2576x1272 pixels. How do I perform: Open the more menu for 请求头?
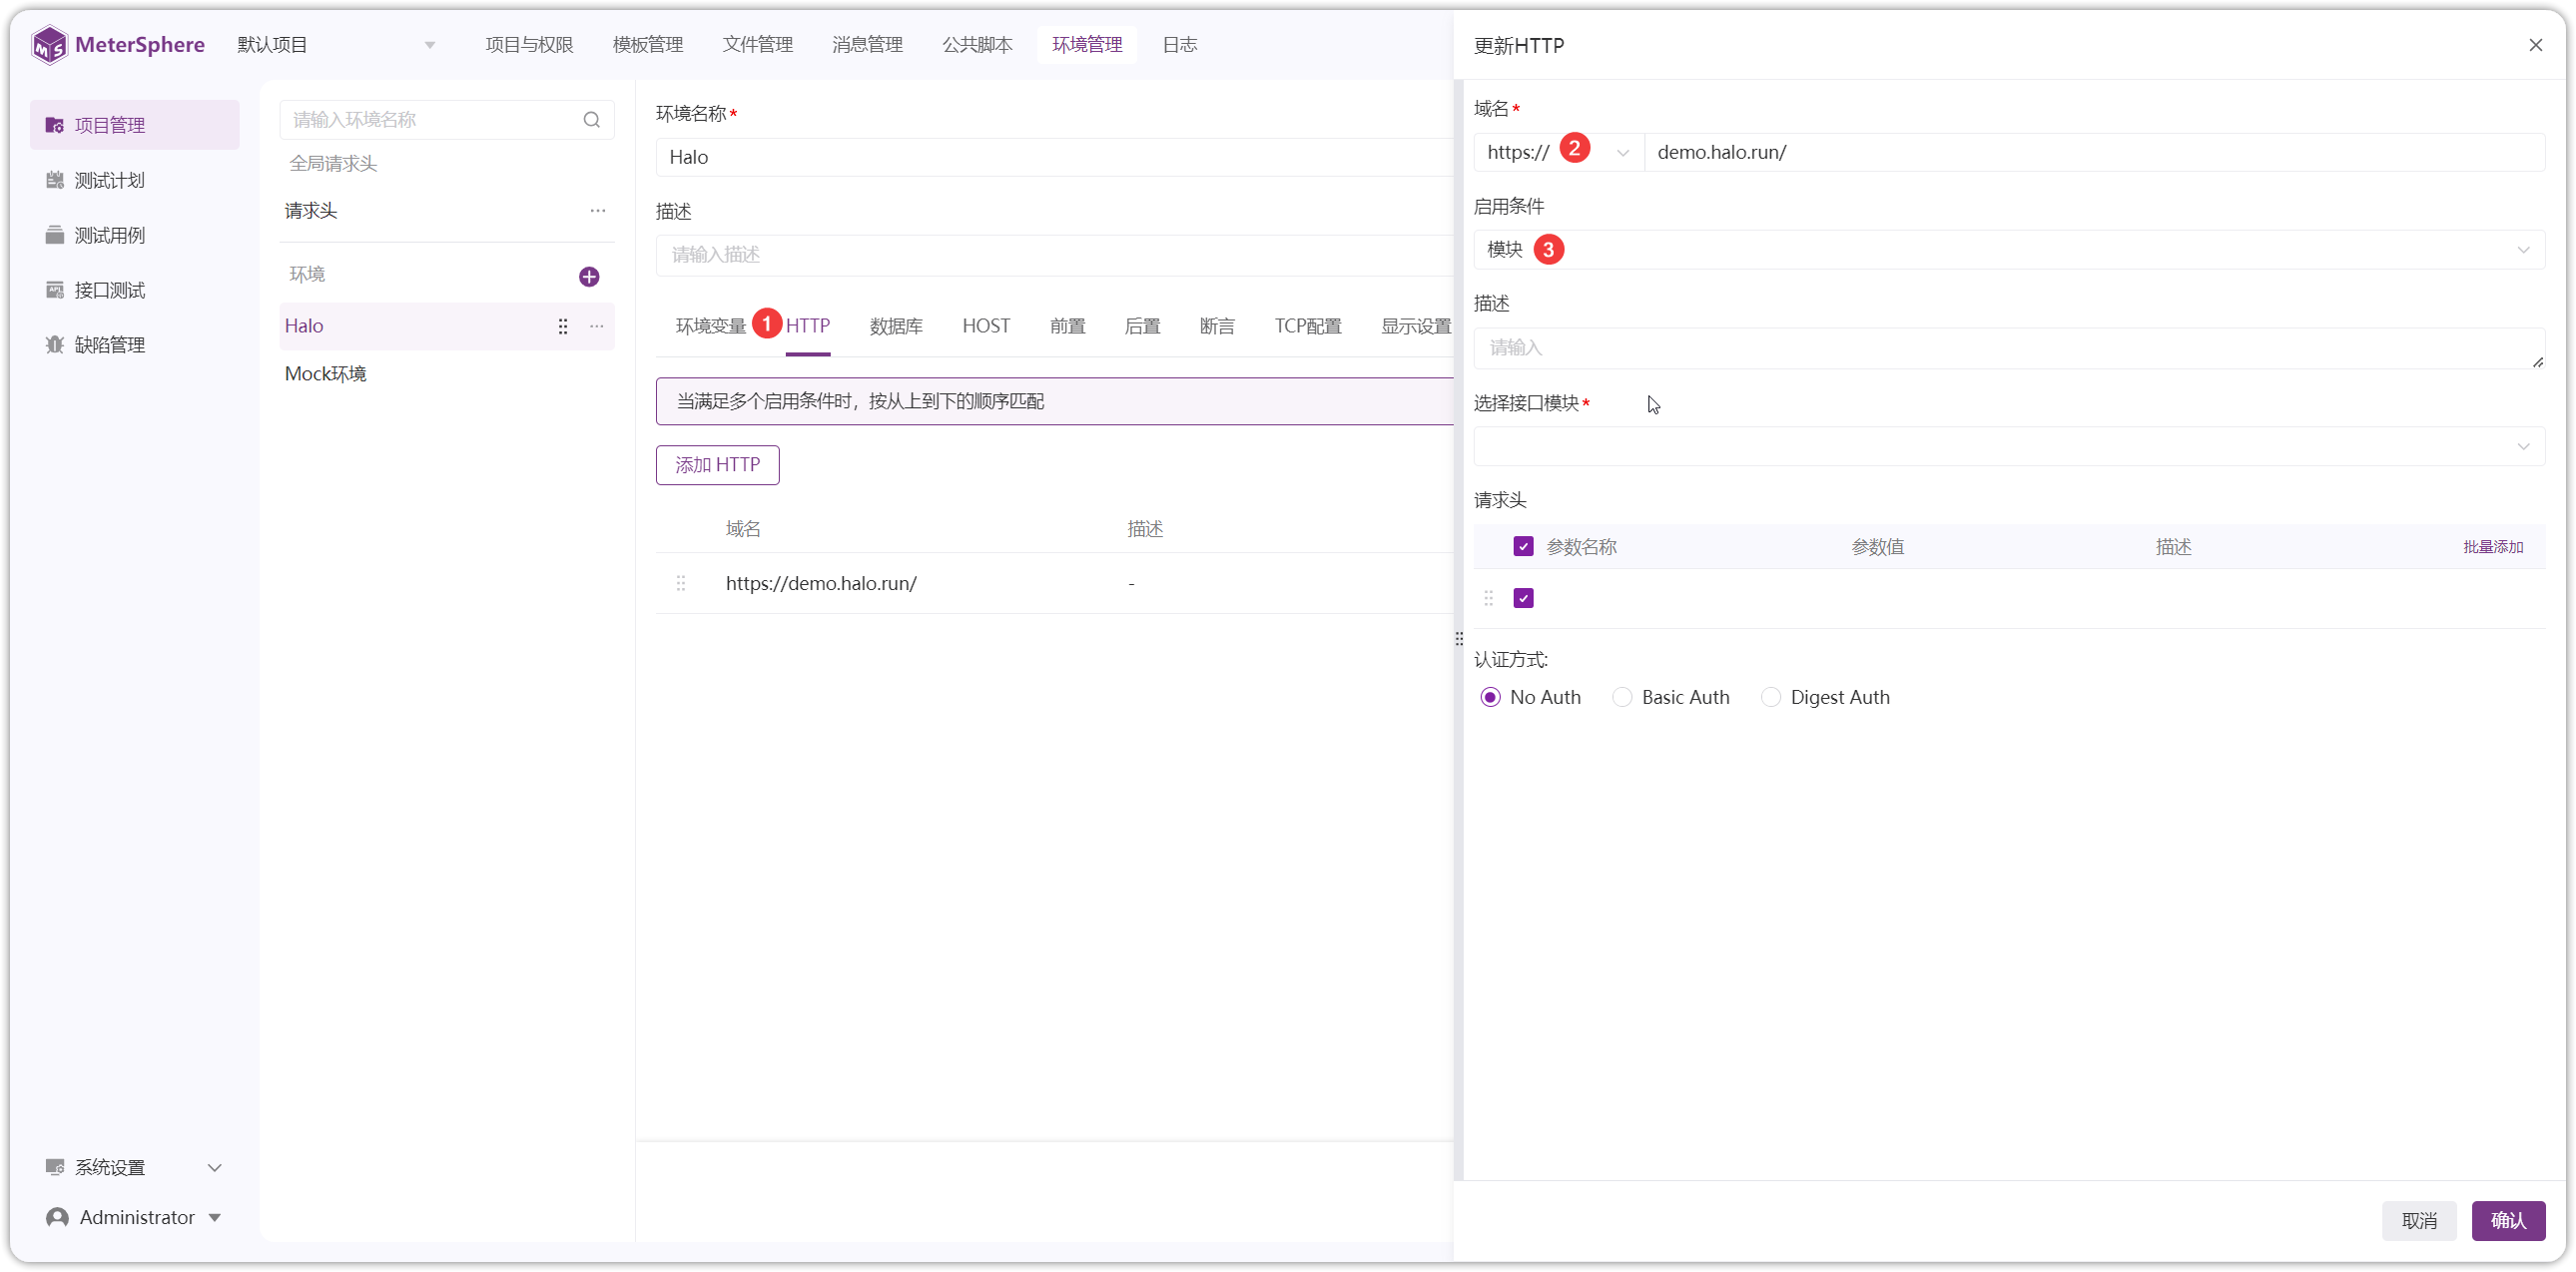[x=598, y=211]
